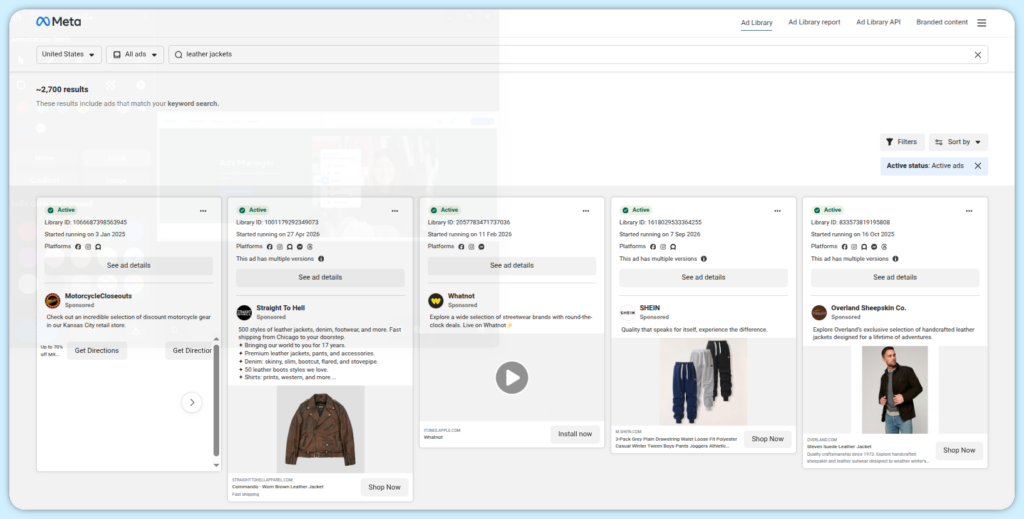The width and height of the screenshot is (1024, 519).
Task: Click the Overland Sheepskin Co. advertiser name
Action: [869, 308]
